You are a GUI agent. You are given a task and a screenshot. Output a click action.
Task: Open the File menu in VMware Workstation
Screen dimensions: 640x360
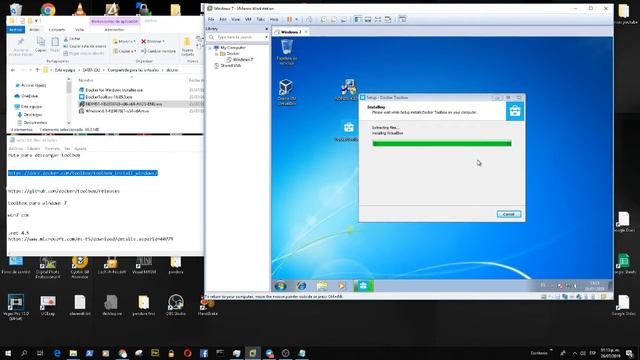(211, 19)
